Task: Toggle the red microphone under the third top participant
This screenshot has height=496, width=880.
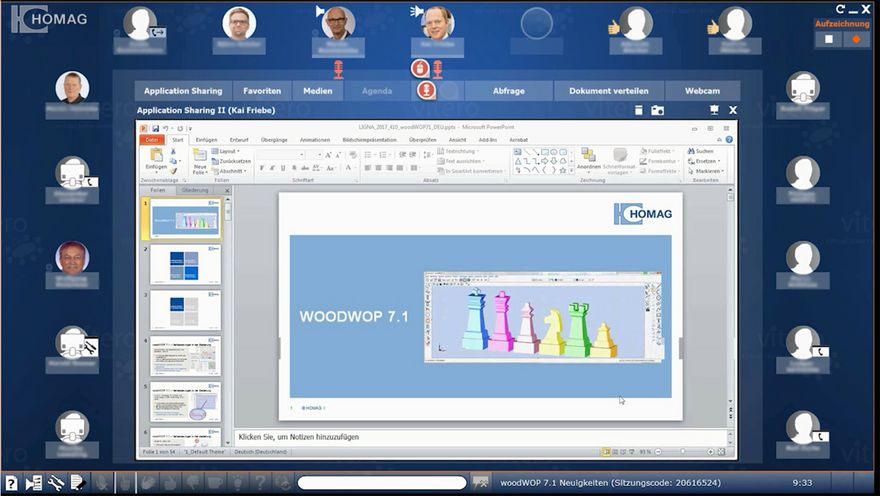Action: [338, 70]
